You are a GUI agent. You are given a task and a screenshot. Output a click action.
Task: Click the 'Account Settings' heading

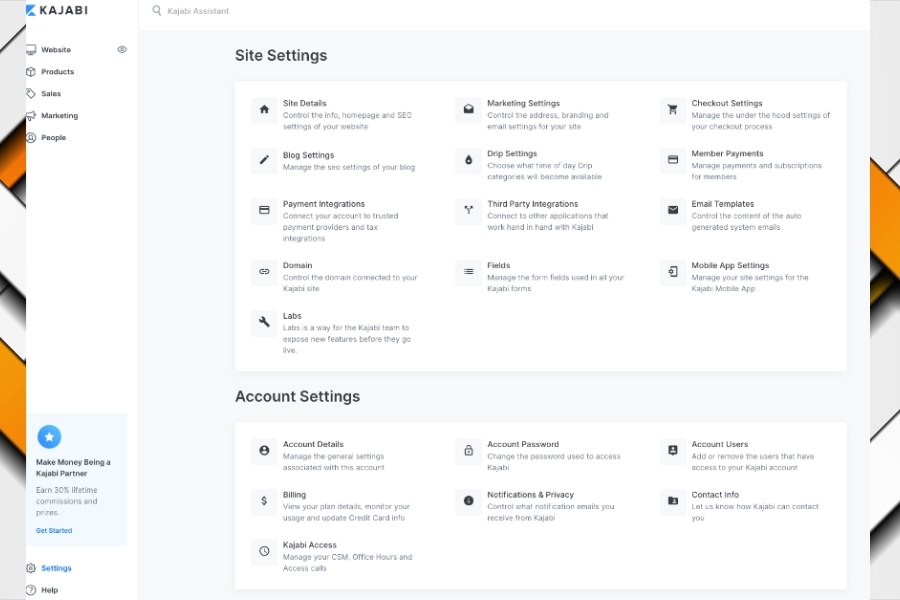pyautogui.click(x=297, y=397)
